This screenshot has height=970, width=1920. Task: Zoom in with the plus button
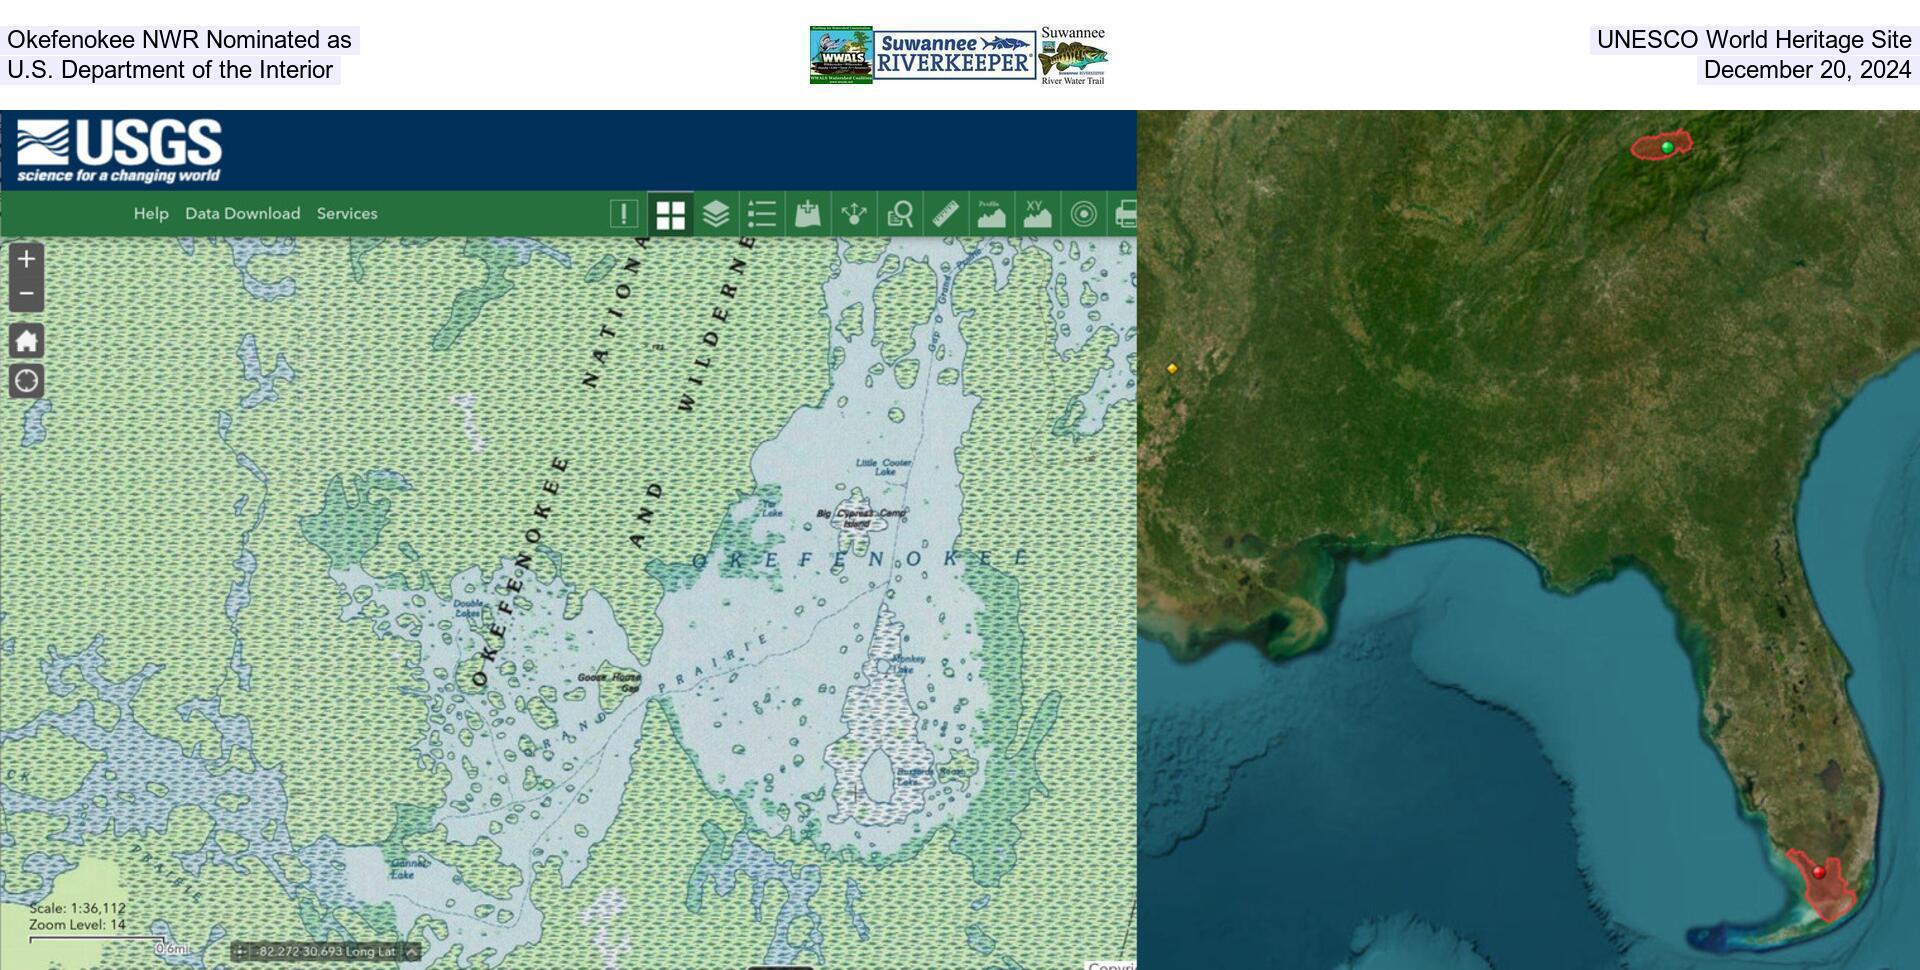(x=27, y=259)
